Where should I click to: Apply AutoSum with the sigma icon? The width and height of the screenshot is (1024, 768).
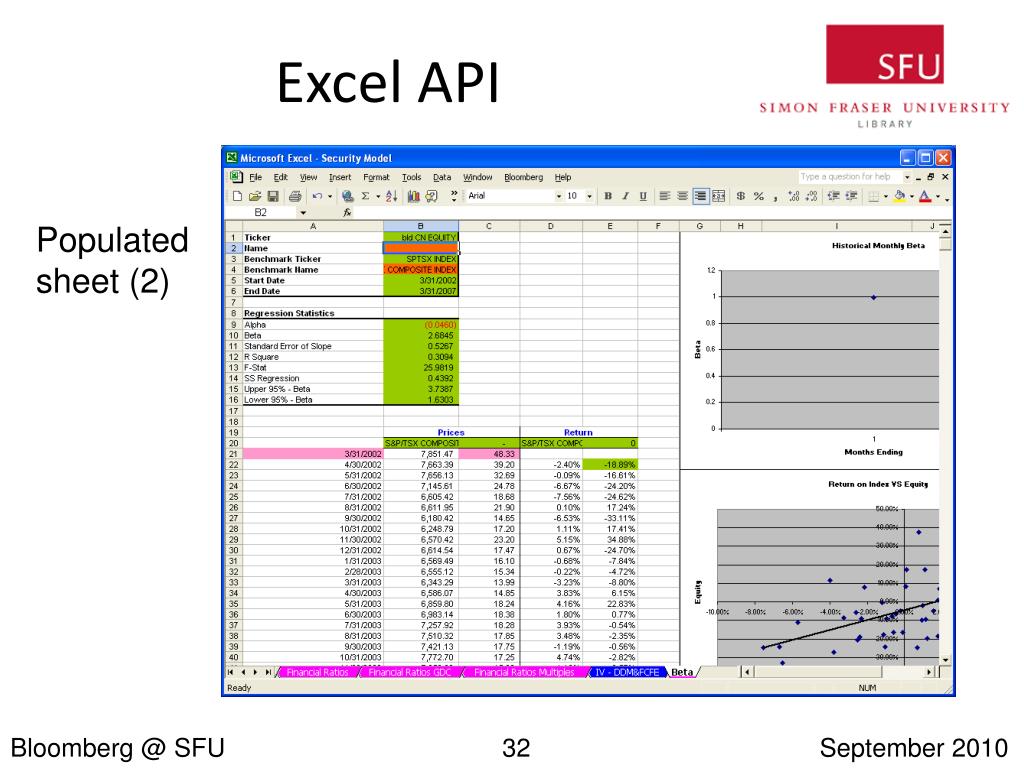point(366,196)
